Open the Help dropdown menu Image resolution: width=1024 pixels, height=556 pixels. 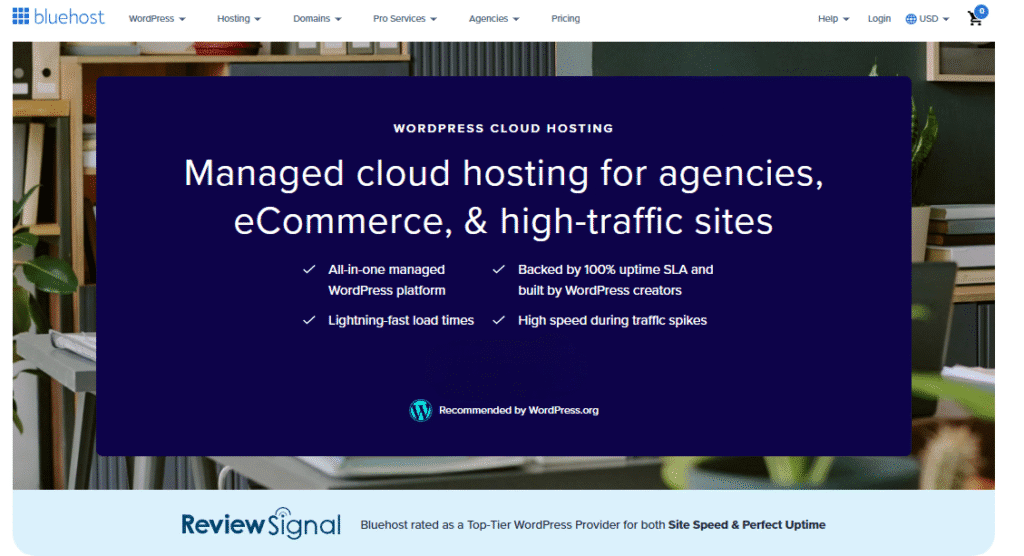833,19
